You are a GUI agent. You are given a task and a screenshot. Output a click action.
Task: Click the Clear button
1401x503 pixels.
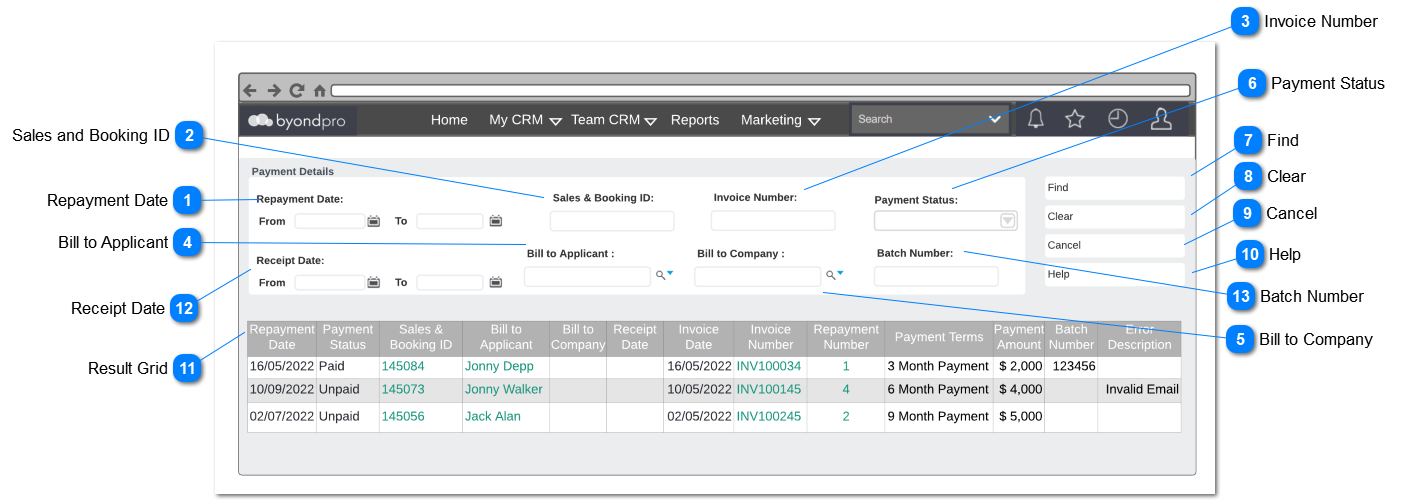tap(1115, 217)
